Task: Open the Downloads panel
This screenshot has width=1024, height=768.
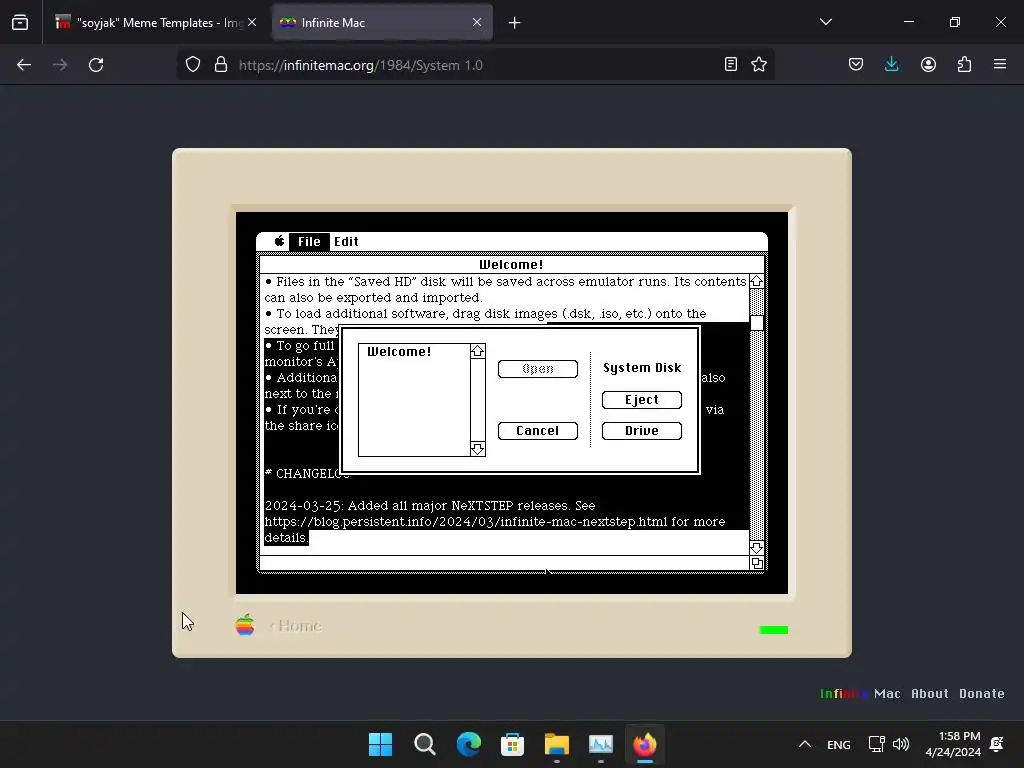Action: coord(891,65)
